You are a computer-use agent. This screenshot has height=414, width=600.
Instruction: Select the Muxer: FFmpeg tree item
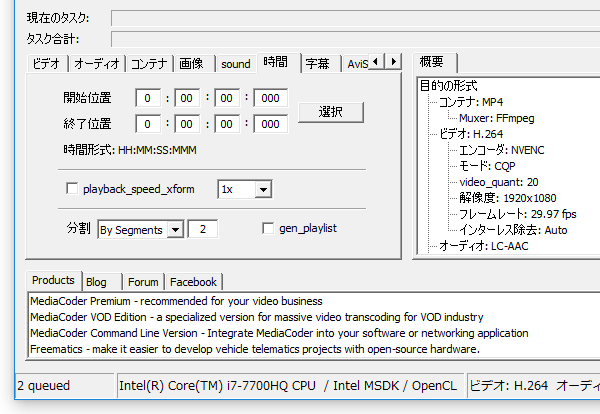pos(496,118)
